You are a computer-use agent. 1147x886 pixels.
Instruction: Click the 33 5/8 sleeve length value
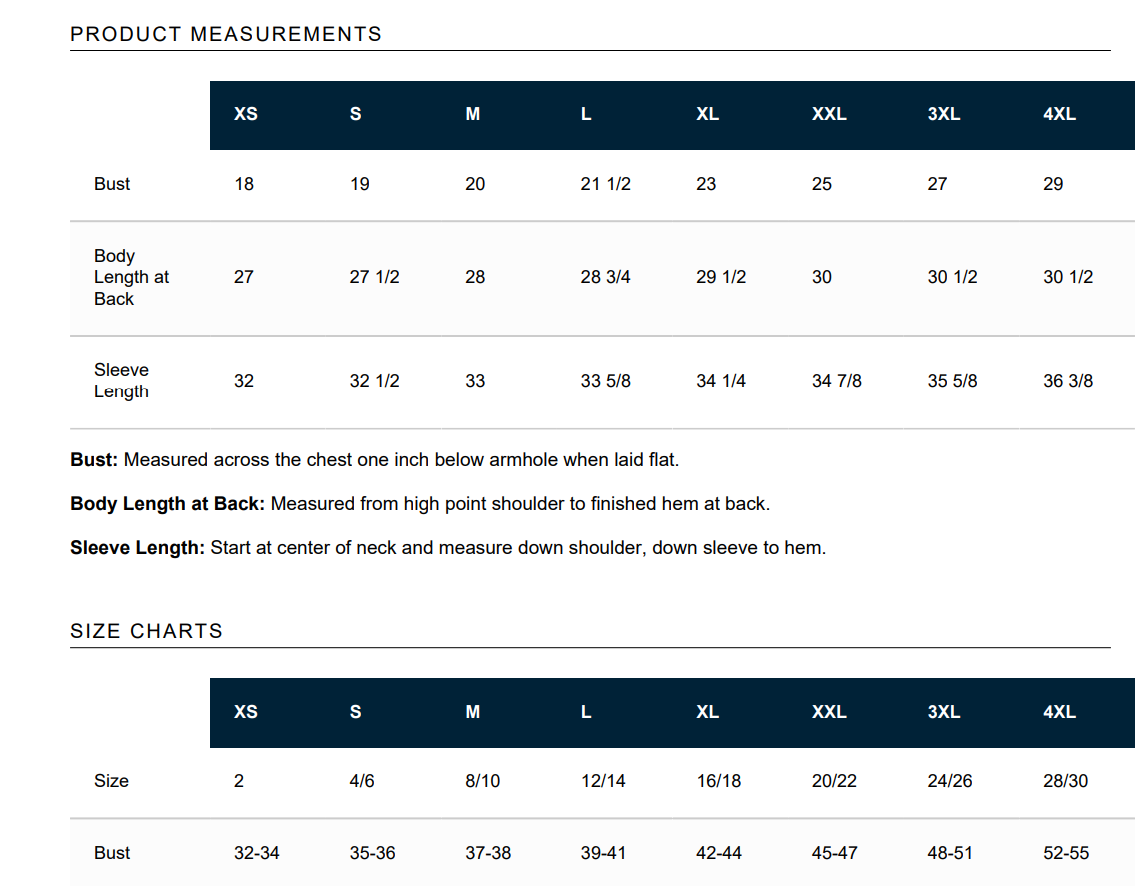[x=605, y=381]
